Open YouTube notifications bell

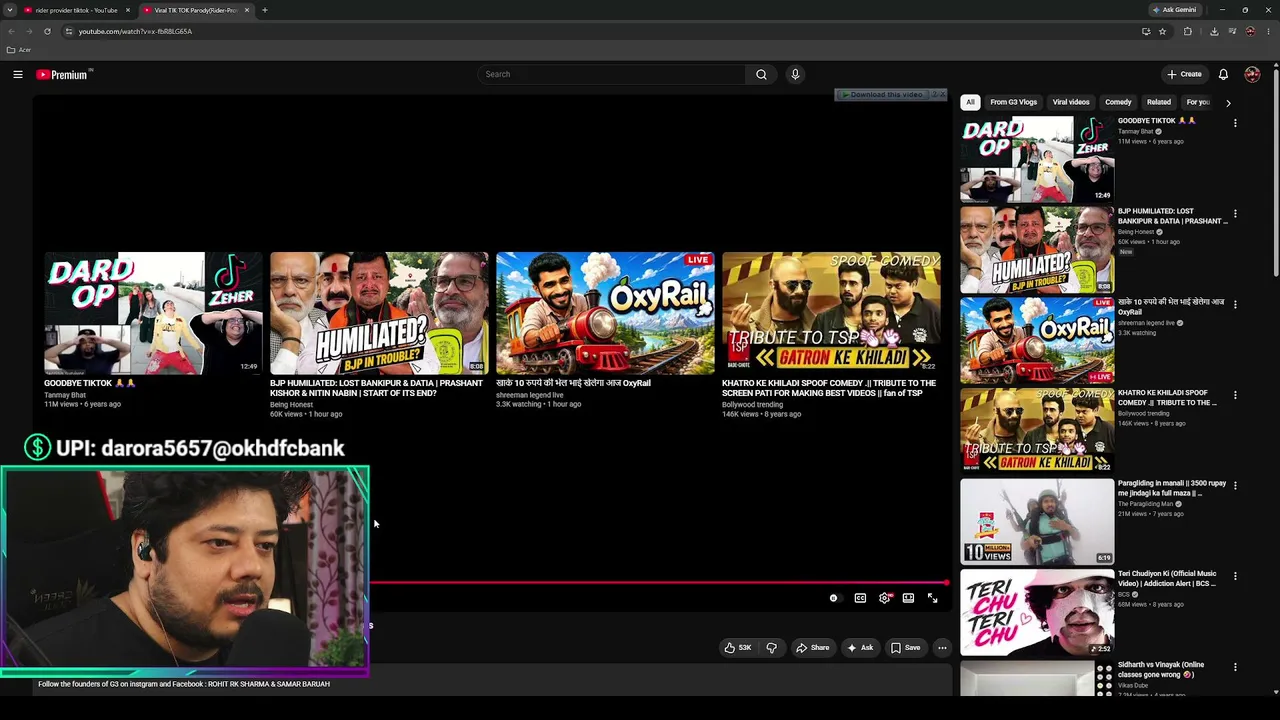[1223, 74]
